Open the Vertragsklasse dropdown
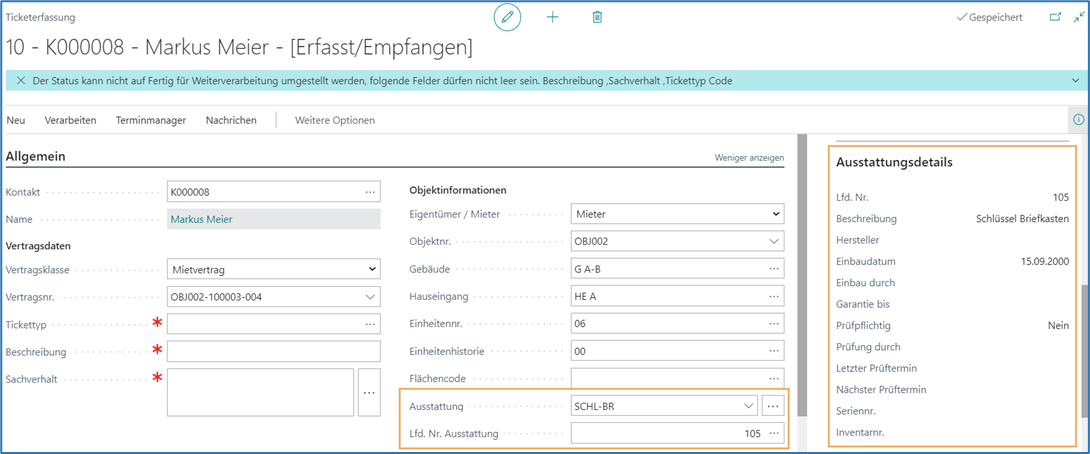 (x=372, y=269)
